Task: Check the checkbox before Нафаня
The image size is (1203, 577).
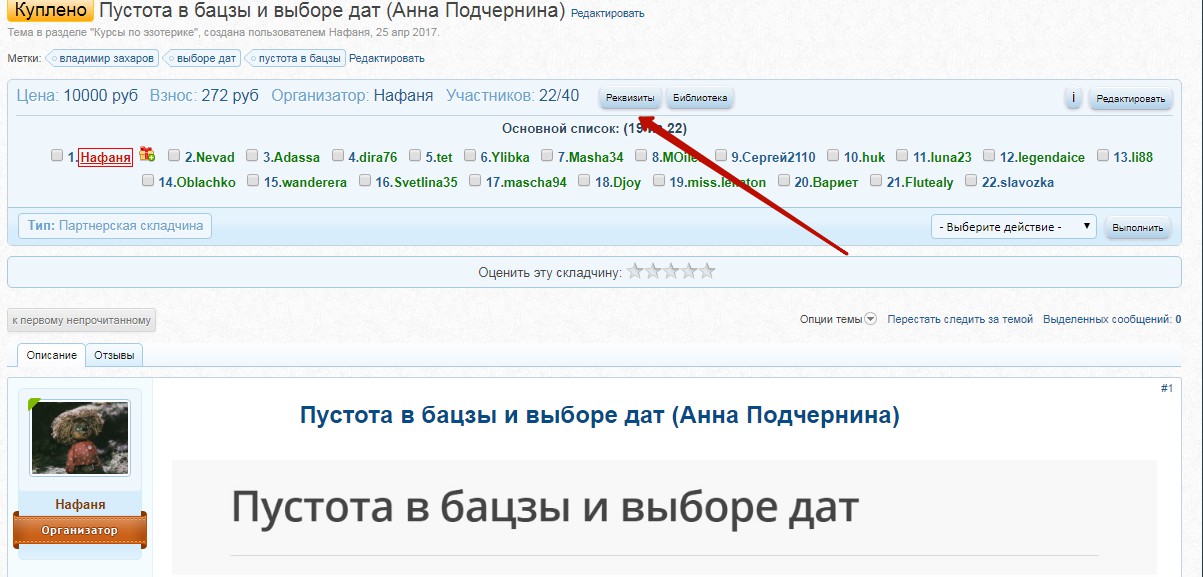Action: coord(57,156)
